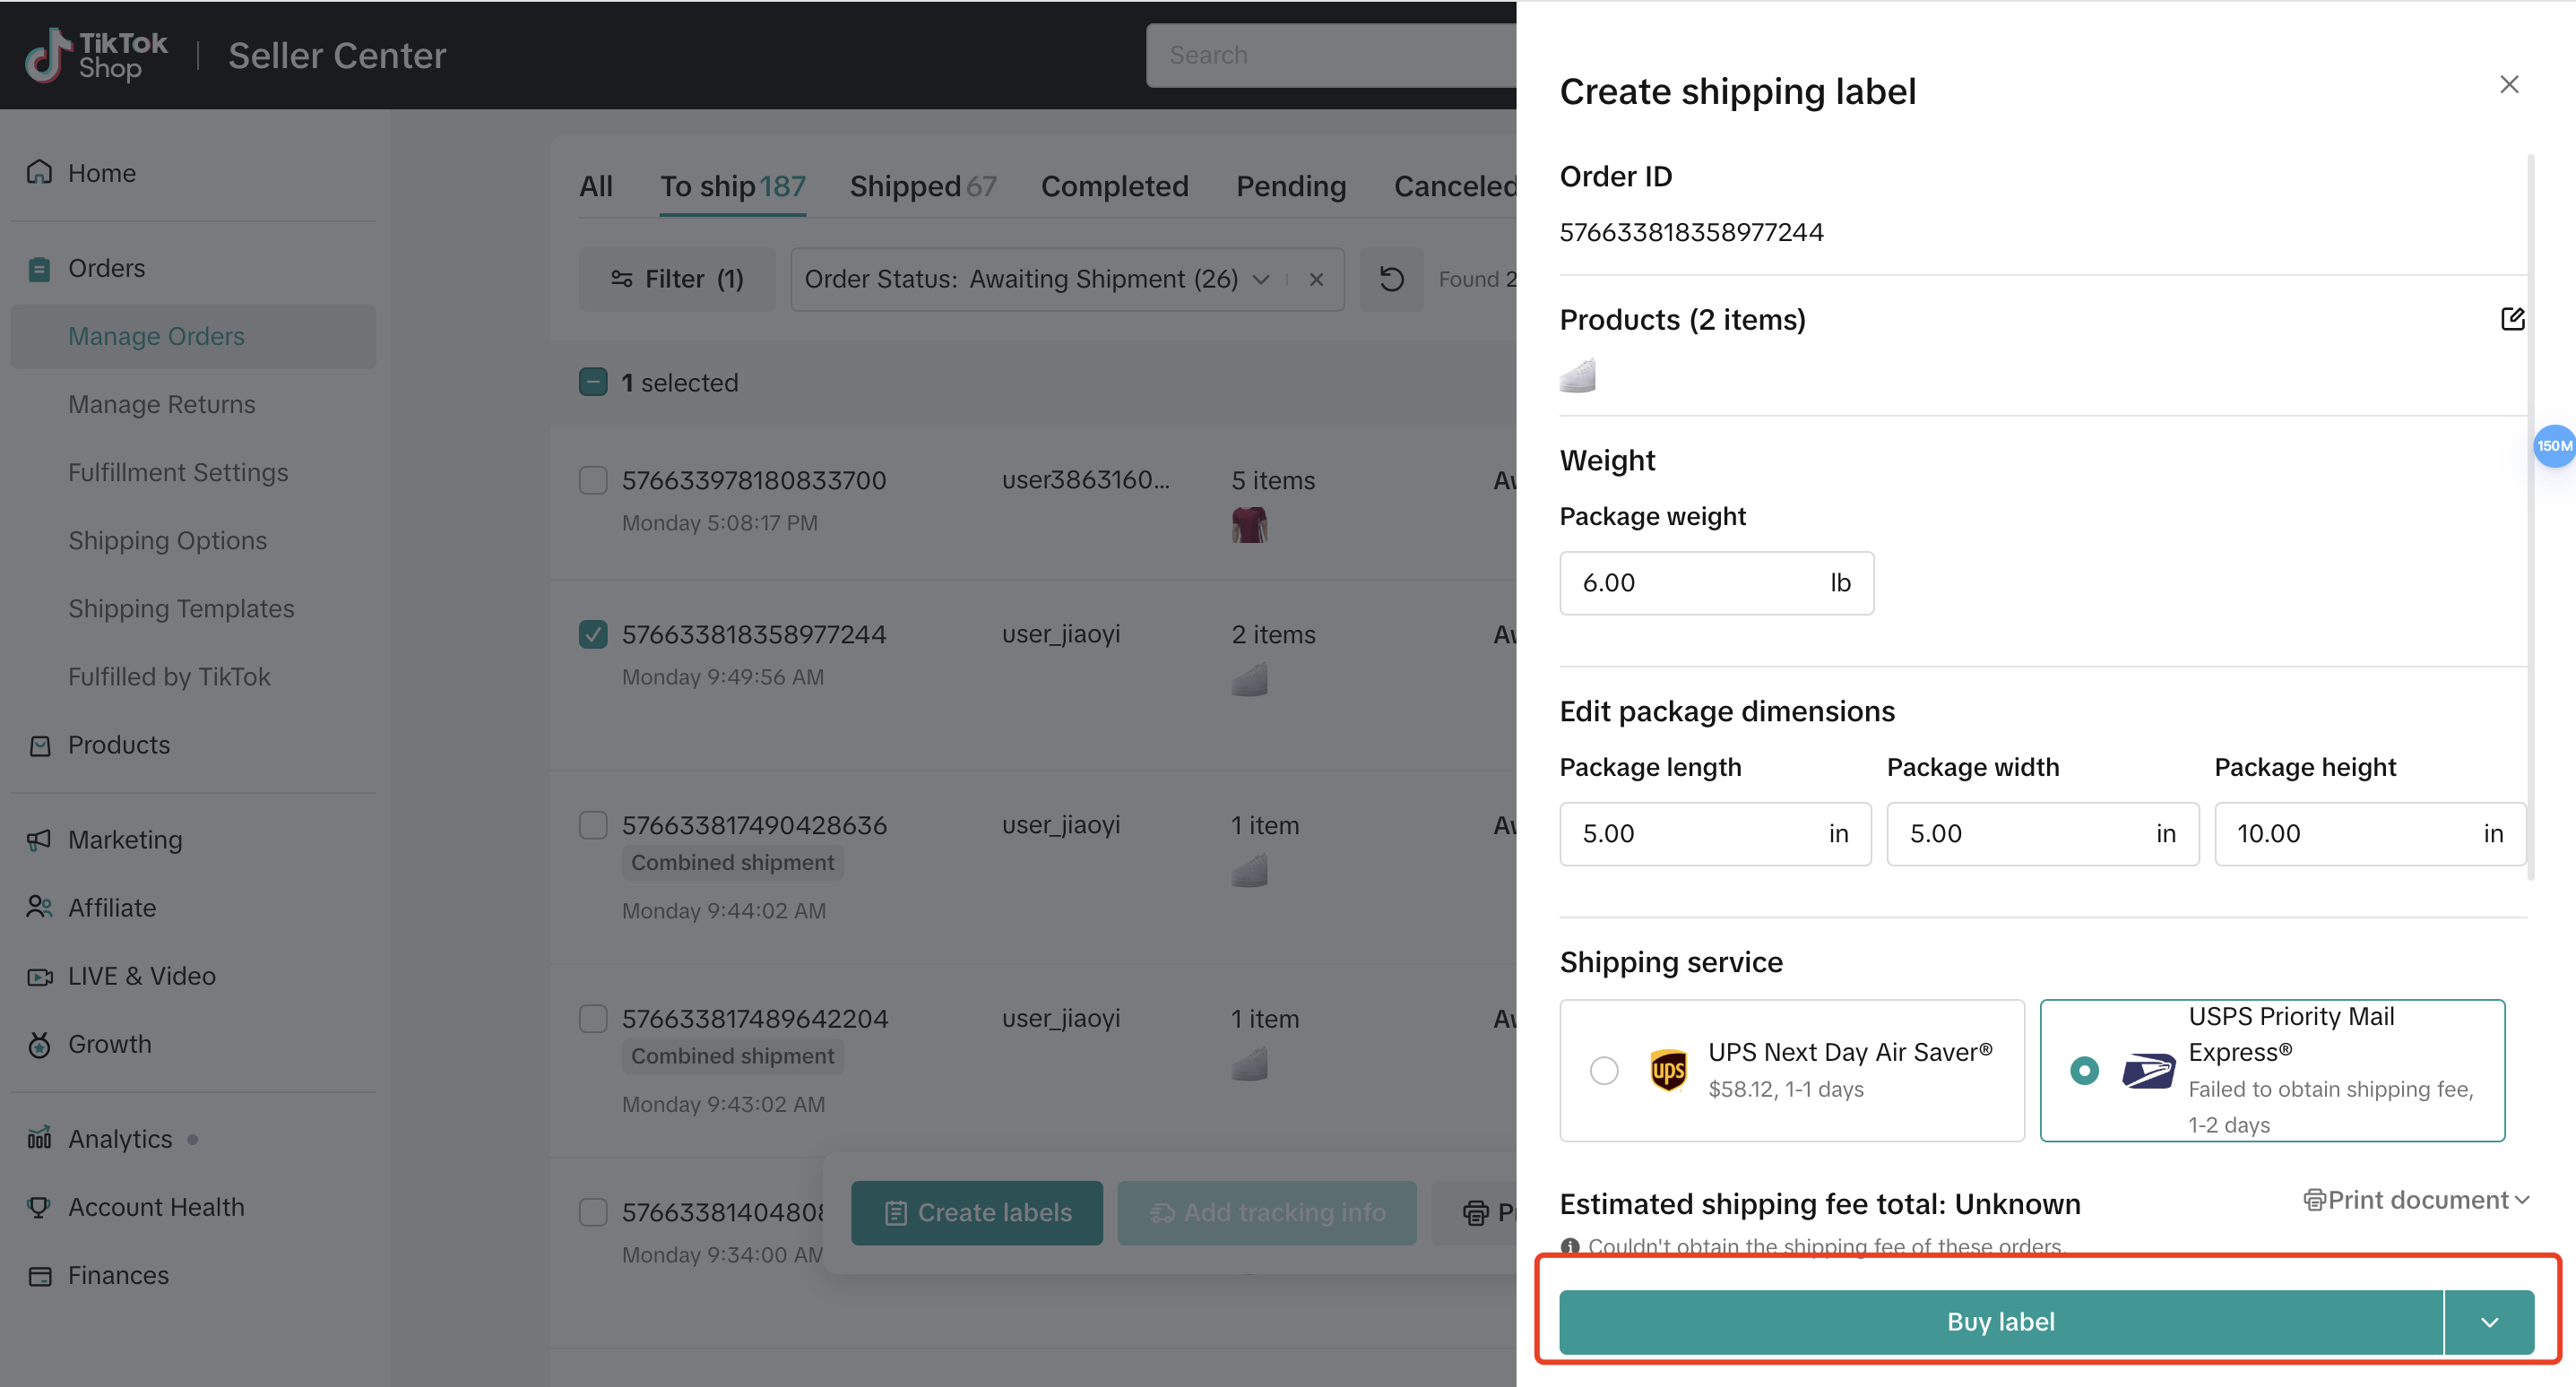
Task: Check order 576633978180833700 checkbox
Action: click(593, 480)
